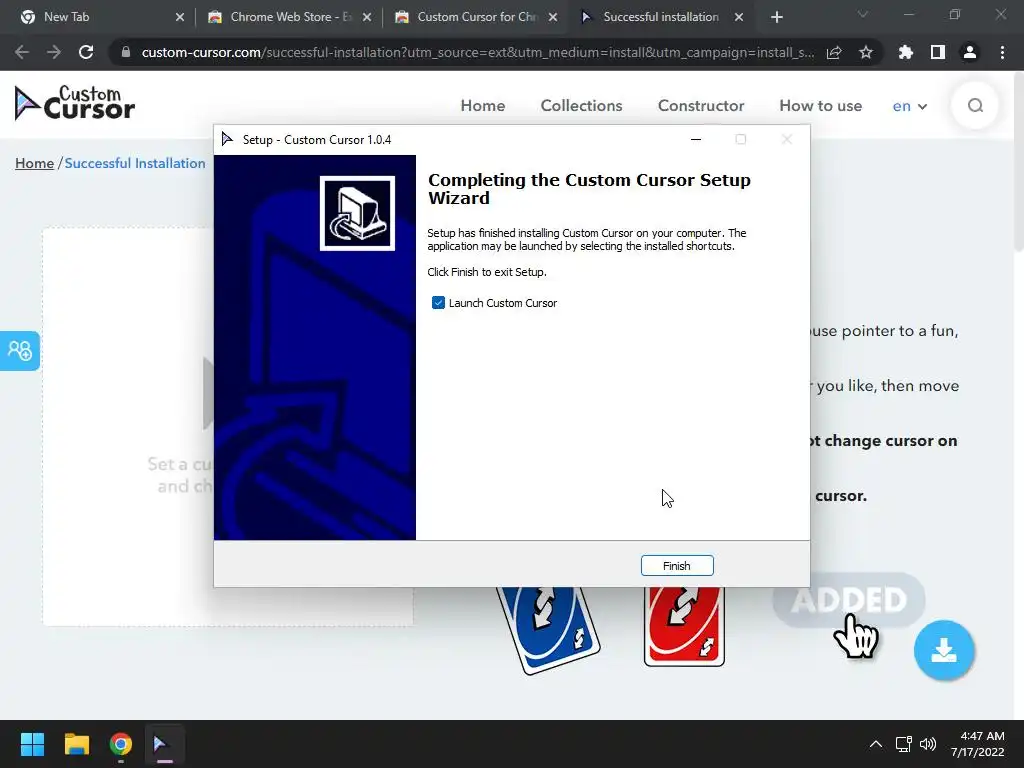Open the taskbar clock and date

(978, 744)
